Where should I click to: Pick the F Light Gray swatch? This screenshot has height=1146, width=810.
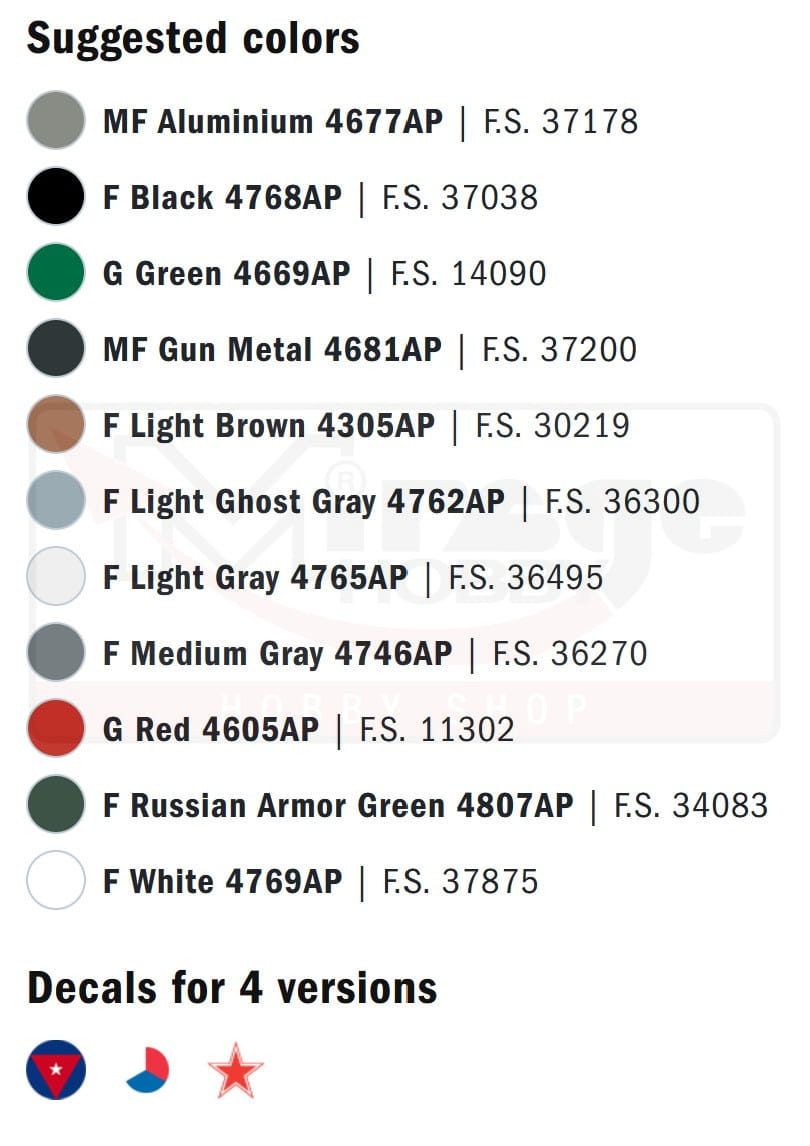pyautogui.click(x=56, y=577)
